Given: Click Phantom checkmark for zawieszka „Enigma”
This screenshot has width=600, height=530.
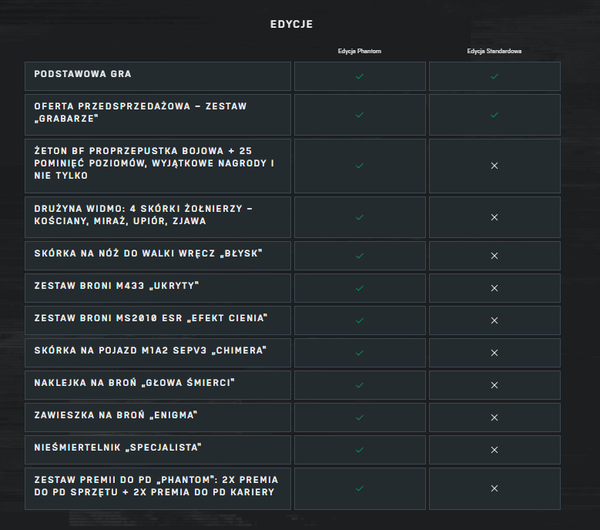Looking at the screenshot, I should pyautogui.click(x=359, y=417).
